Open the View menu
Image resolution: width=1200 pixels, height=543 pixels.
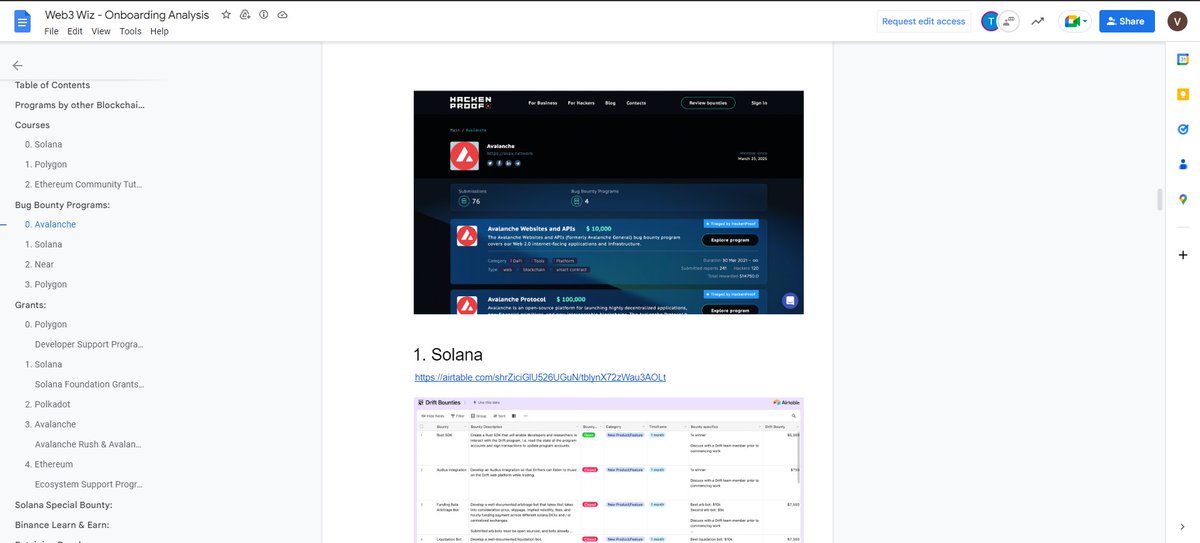[101, 31]
